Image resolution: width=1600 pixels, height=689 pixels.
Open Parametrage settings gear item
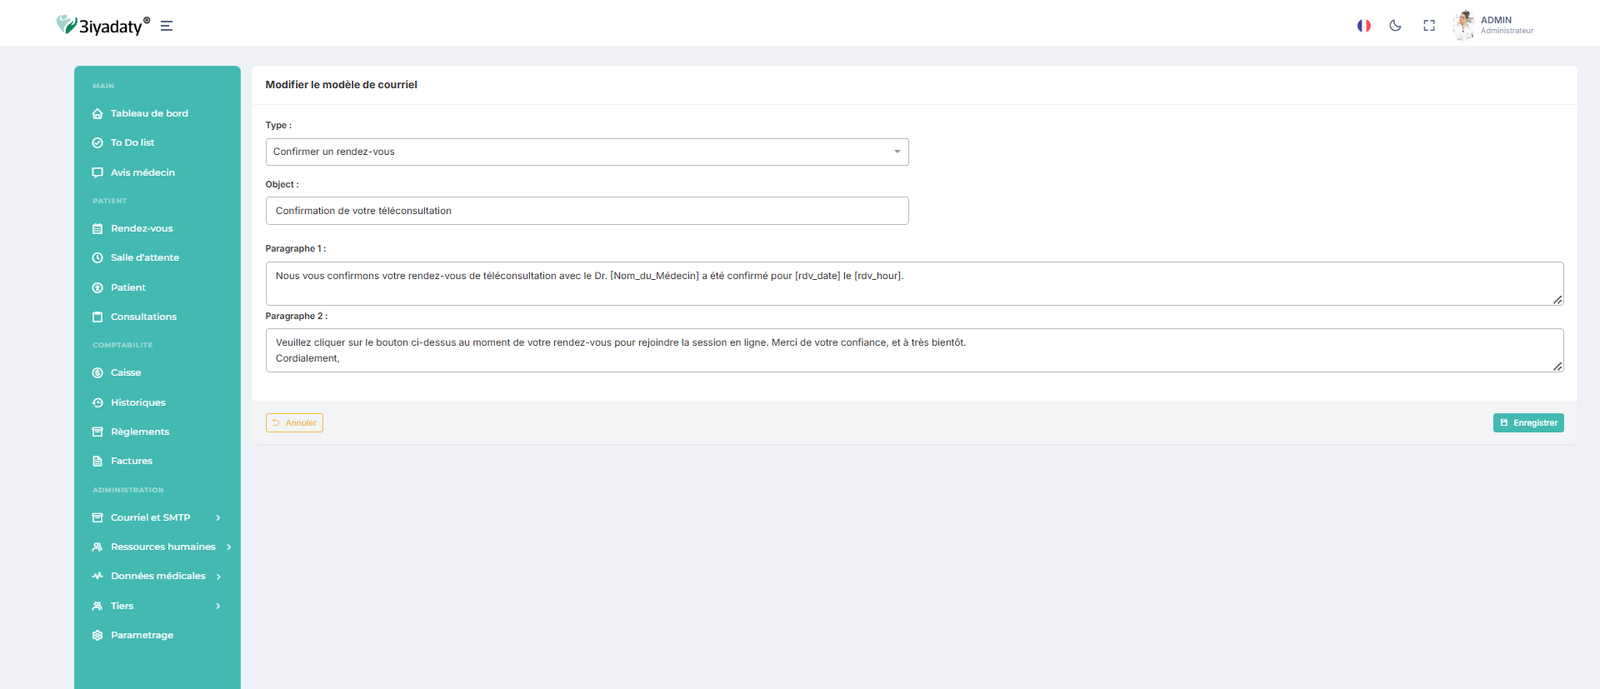141,635
